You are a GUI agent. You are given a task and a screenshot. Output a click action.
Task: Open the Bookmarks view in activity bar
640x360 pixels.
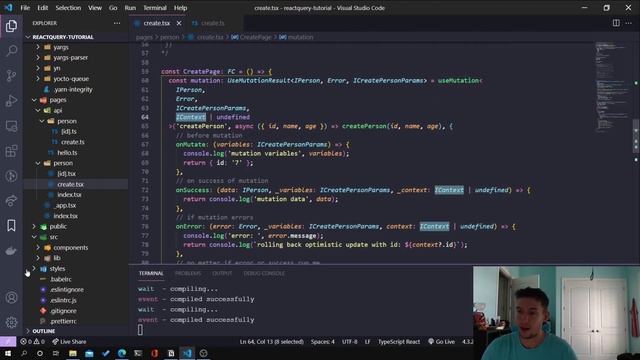[11, 225]
